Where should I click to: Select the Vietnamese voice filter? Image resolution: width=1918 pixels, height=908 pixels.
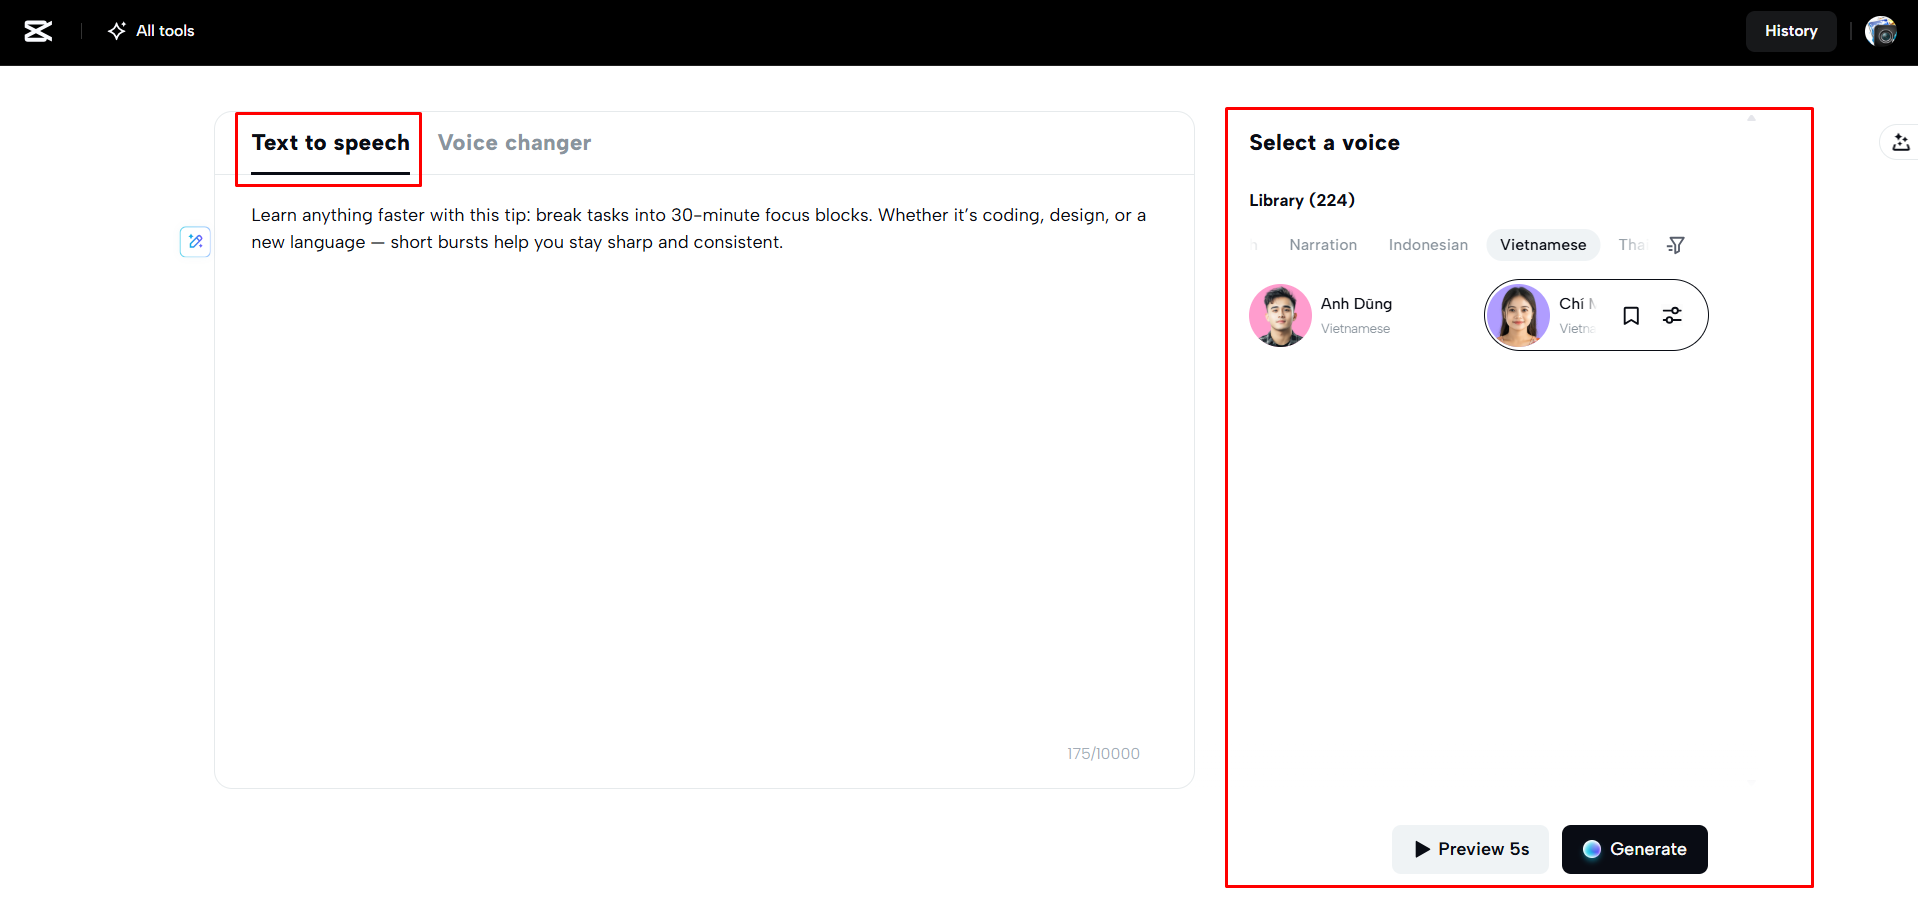click(1542, 245)
